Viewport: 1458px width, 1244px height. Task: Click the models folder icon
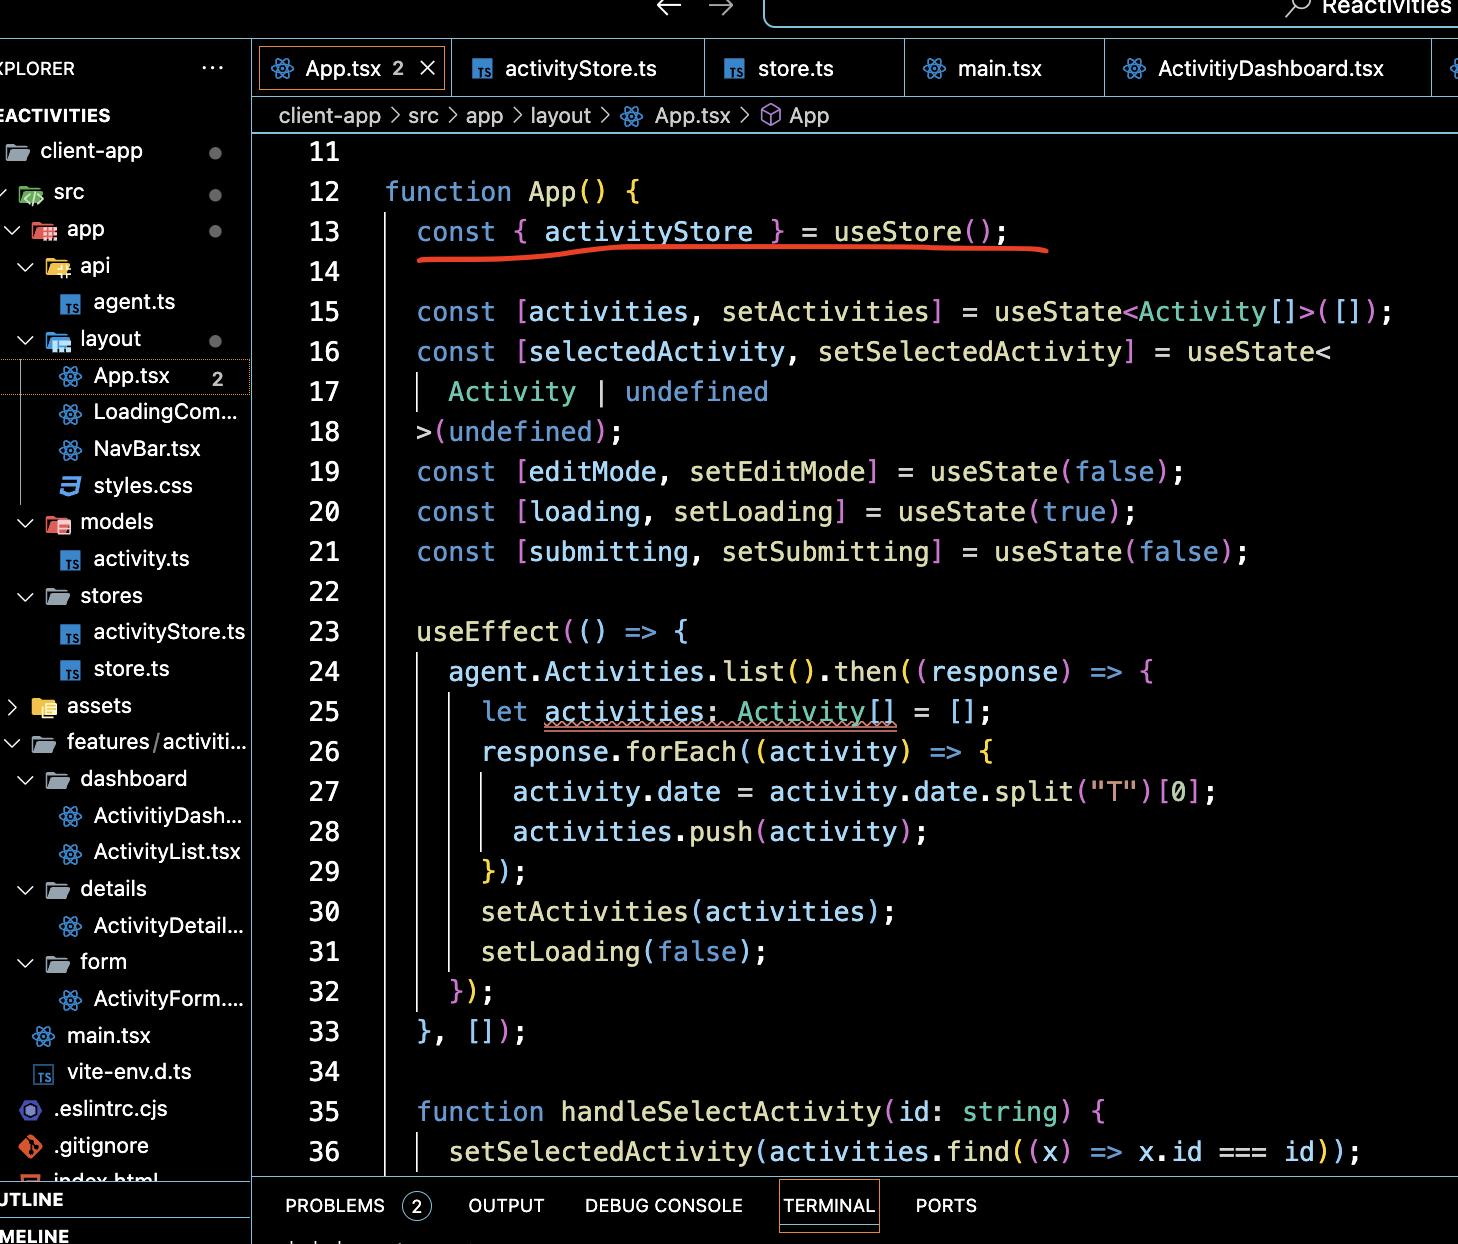pos(58,523)
